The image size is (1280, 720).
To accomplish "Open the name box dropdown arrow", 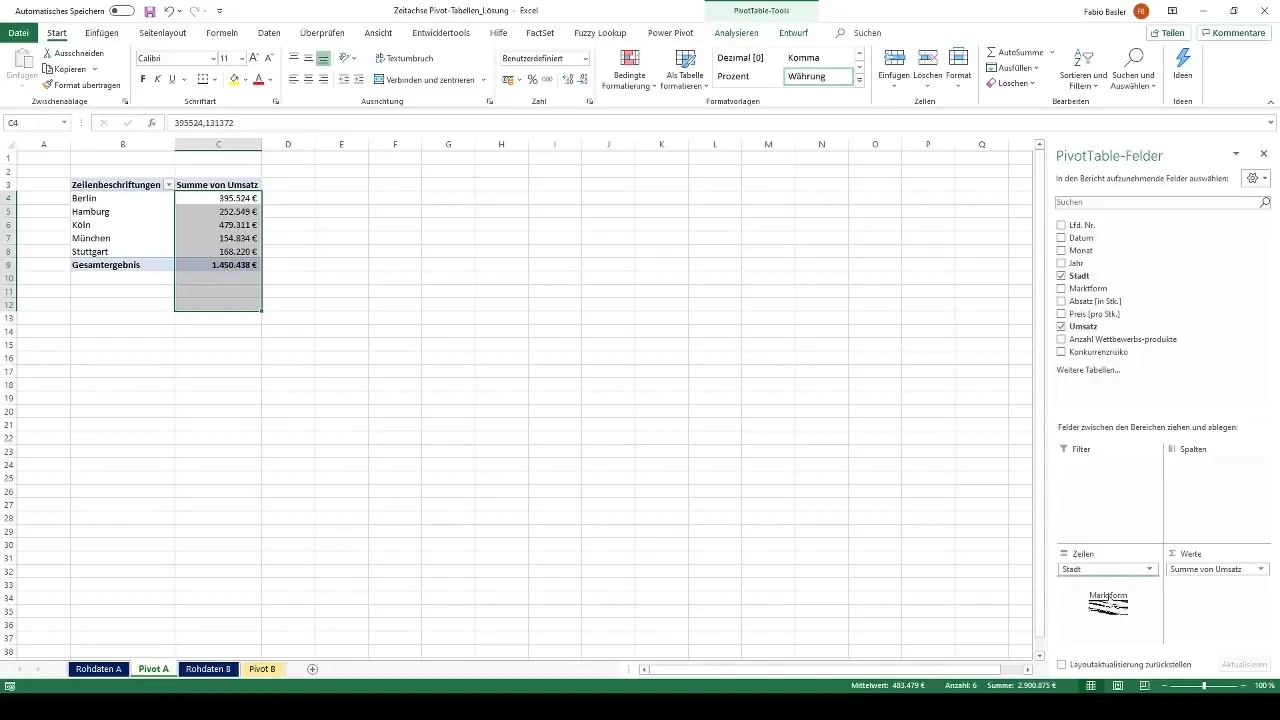I will coord(64,123).
